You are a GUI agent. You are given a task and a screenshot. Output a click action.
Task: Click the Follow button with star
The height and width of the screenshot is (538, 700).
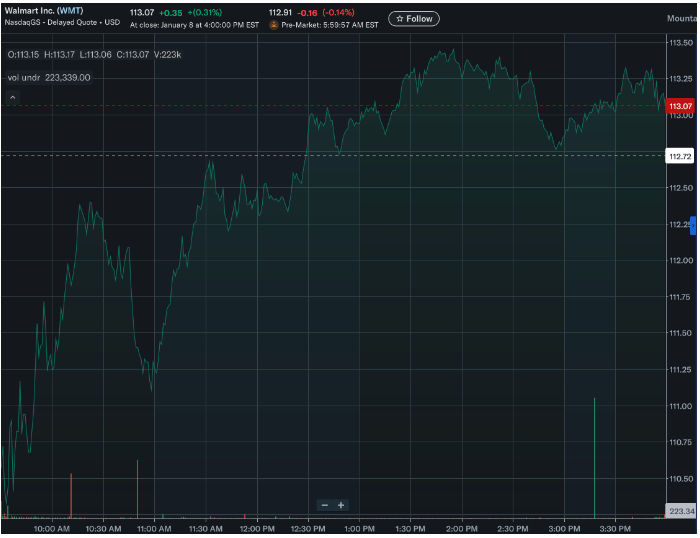414,19
